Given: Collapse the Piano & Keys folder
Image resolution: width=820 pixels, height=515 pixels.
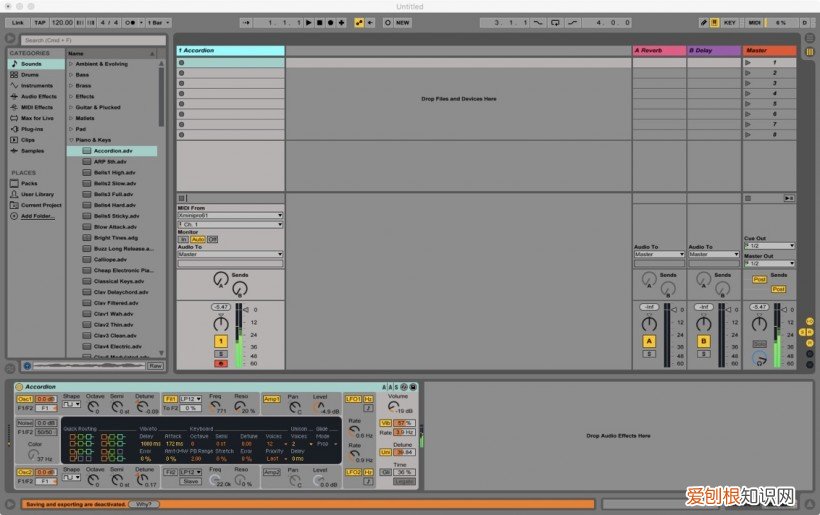Looking at the screenshot, I should (x=71, y=140).
